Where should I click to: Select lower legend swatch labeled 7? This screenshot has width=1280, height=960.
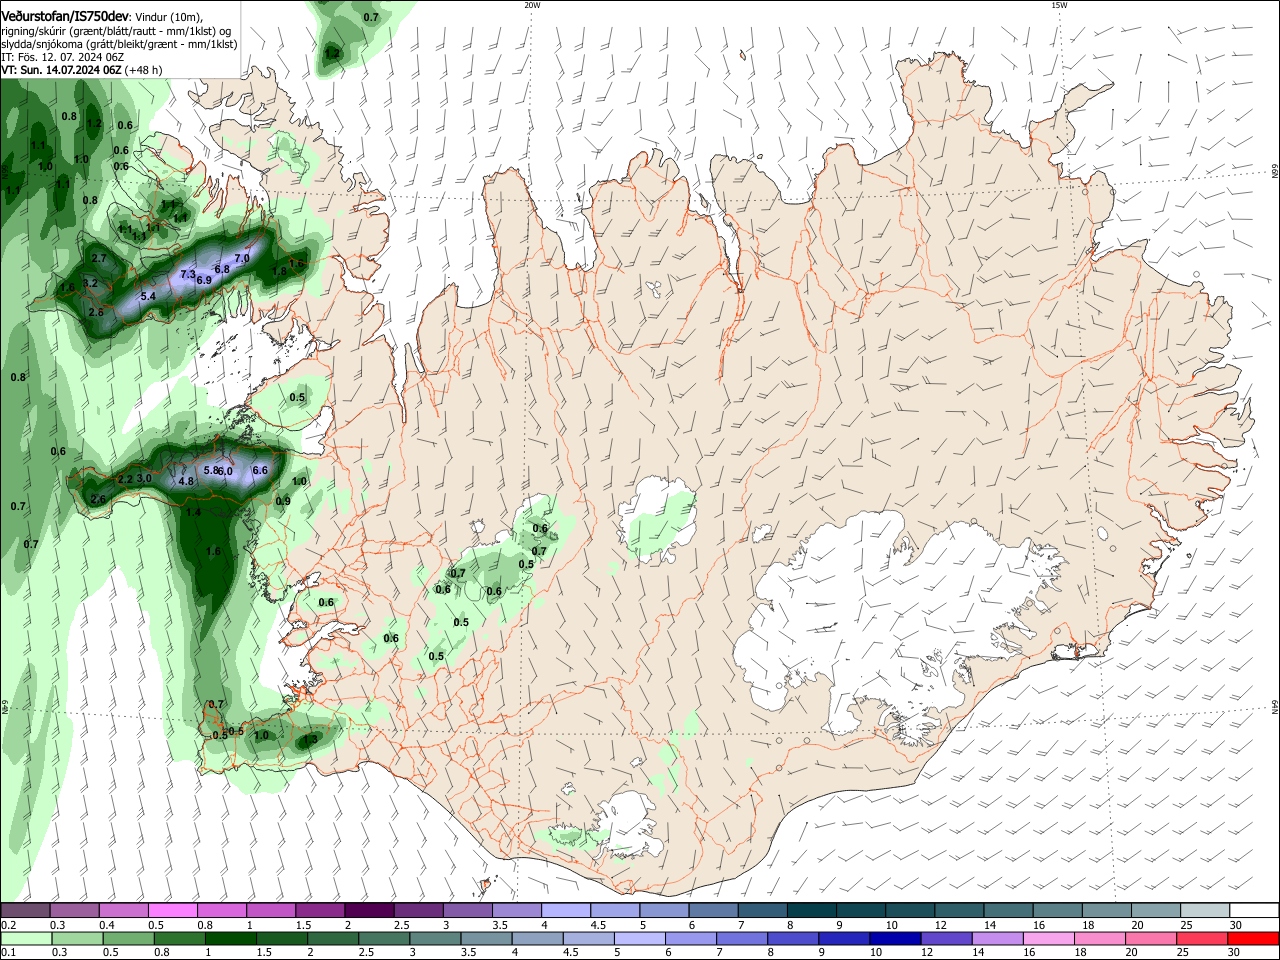pyautogui.click(x=741, y=938)
